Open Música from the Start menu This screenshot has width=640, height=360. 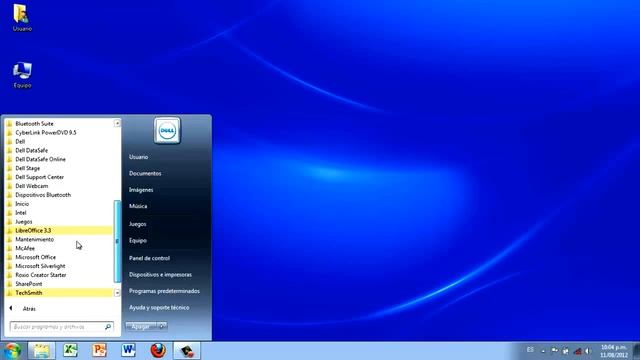coord(138,206)
